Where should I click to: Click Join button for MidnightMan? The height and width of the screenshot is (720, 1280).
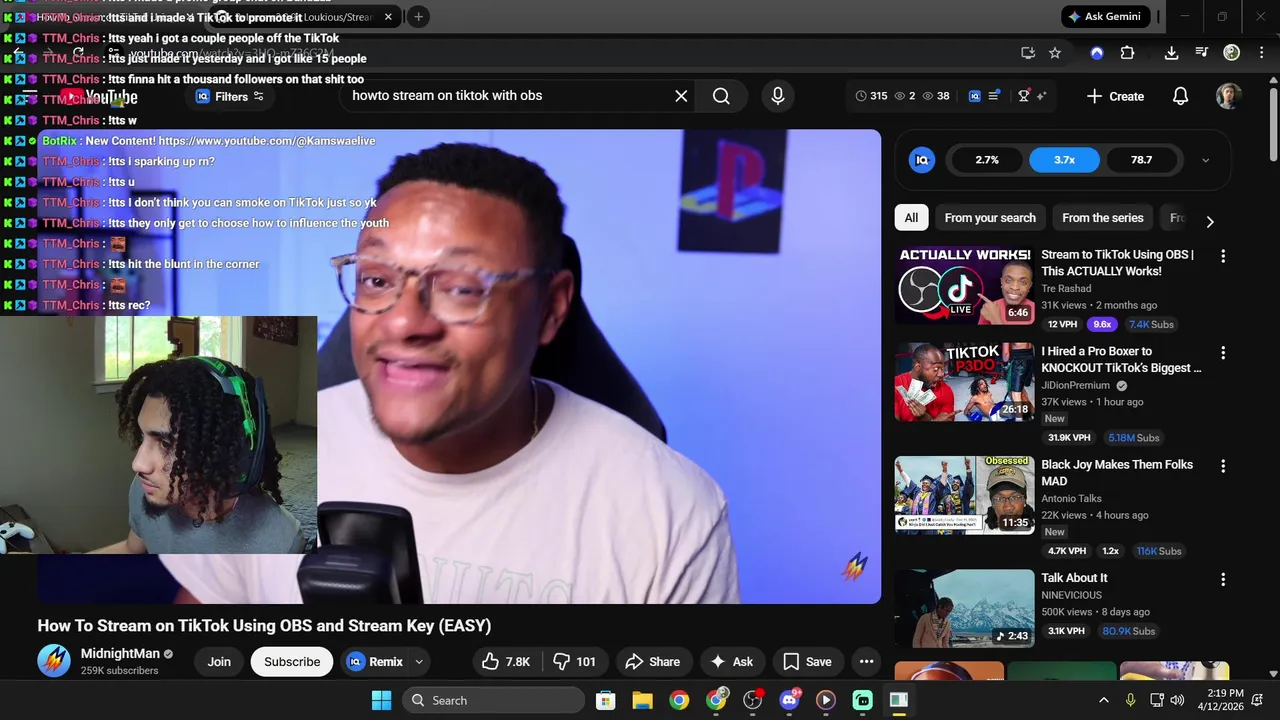click(x=219, y=661)
